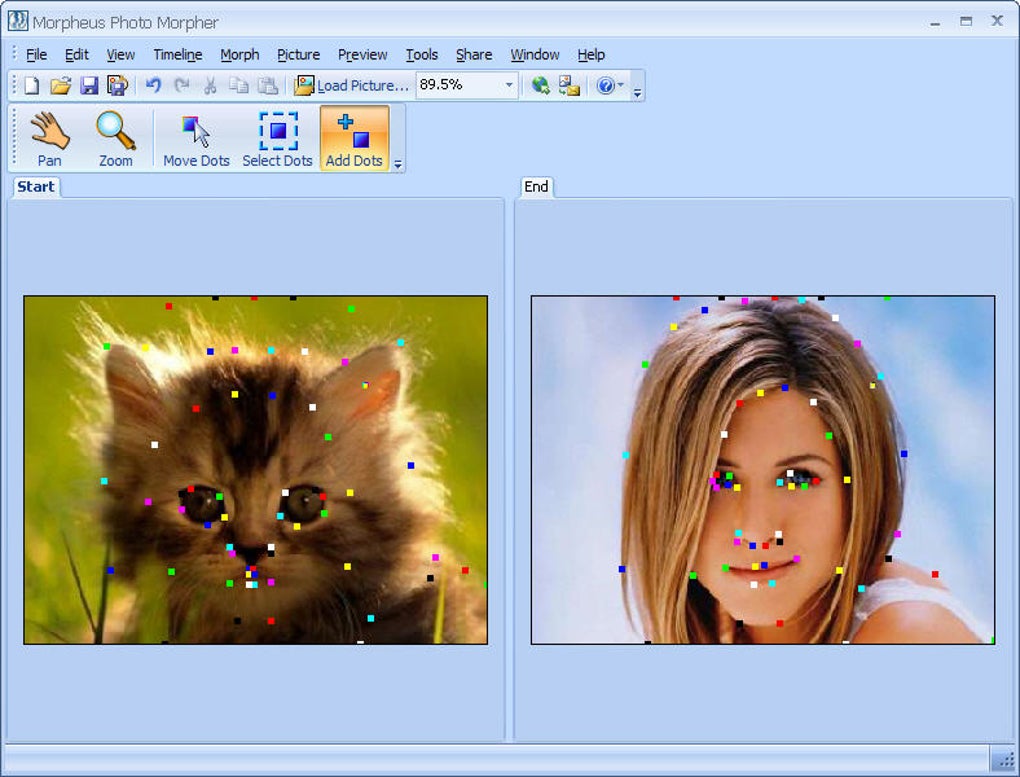Image resolution: width=1020 pixels, height=777 pixels.
Task: Select the Zoom magnifier tool
Action: 116,139
